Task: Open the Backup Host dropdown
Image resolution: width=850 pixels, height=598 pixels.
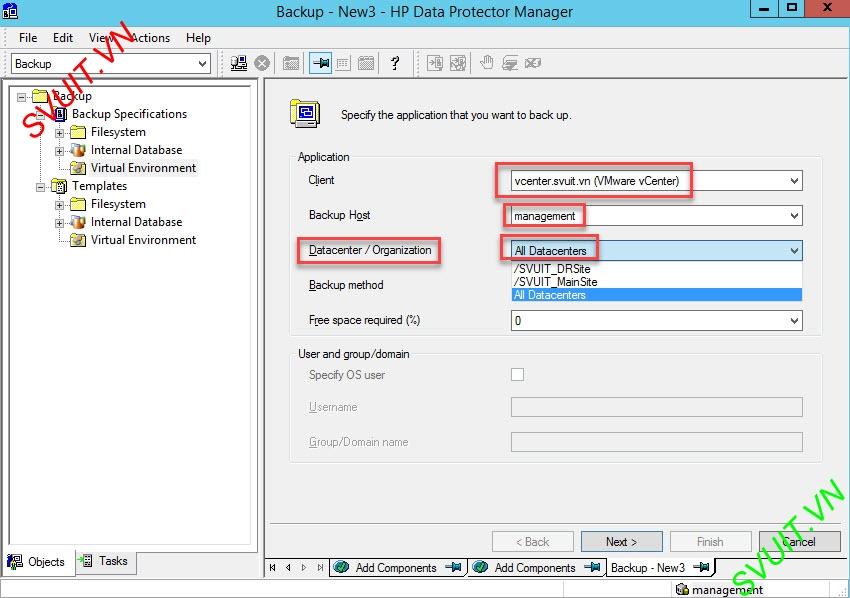Action: point(794,216)
